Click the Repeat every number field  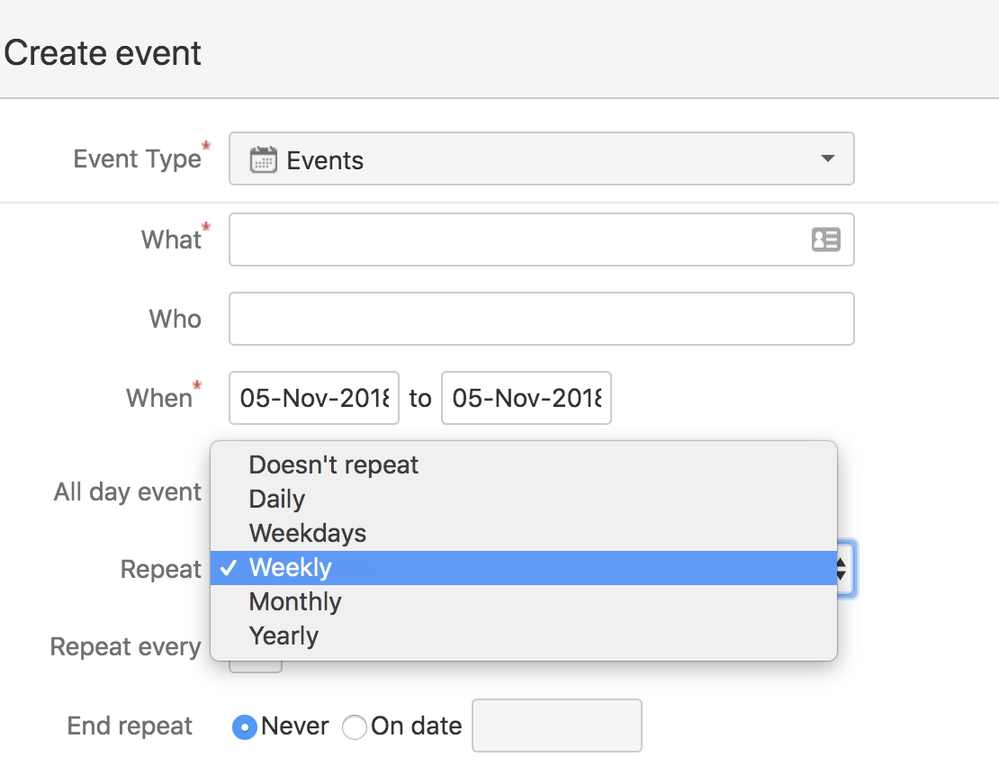(256, 666)
